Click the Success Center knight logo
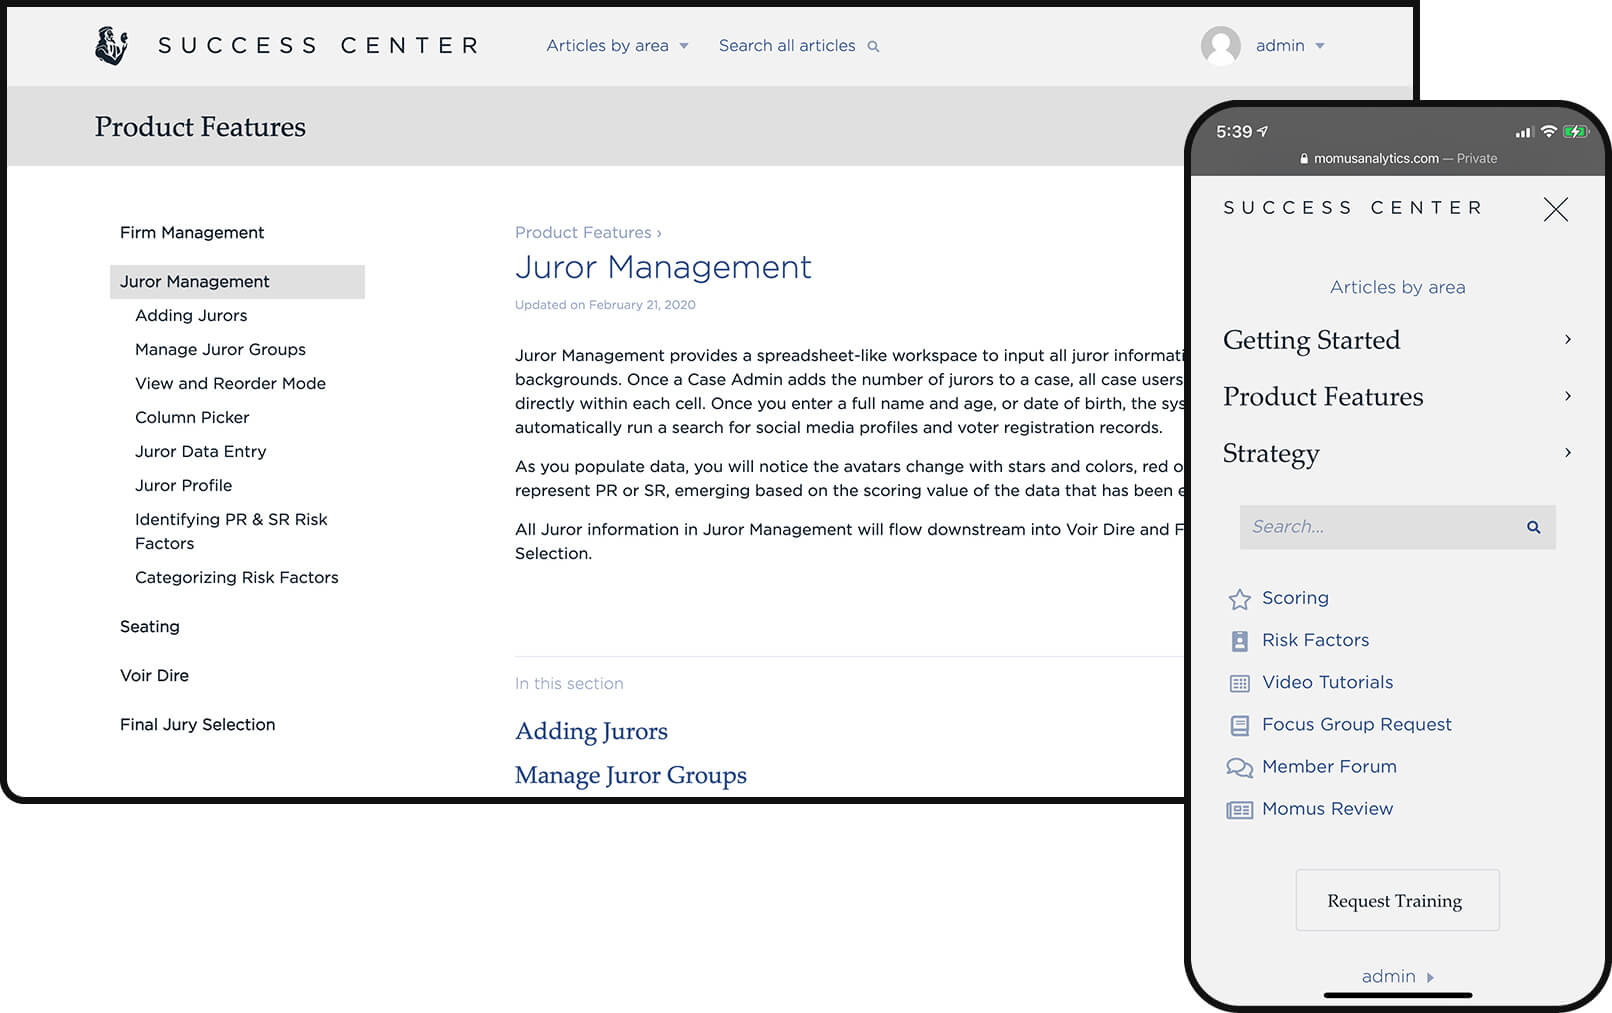The height and width of the screenshot is (1013, 1612). (111, 46)
